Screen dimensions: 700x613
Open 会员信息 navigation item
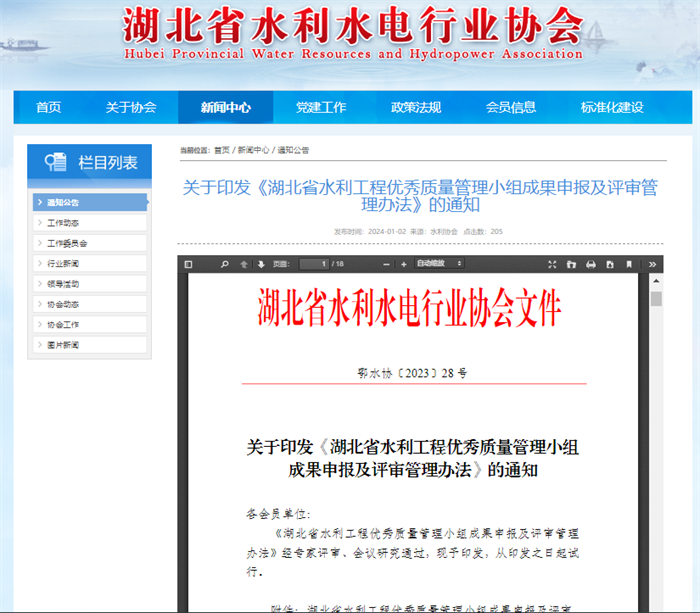coord(511,107)
